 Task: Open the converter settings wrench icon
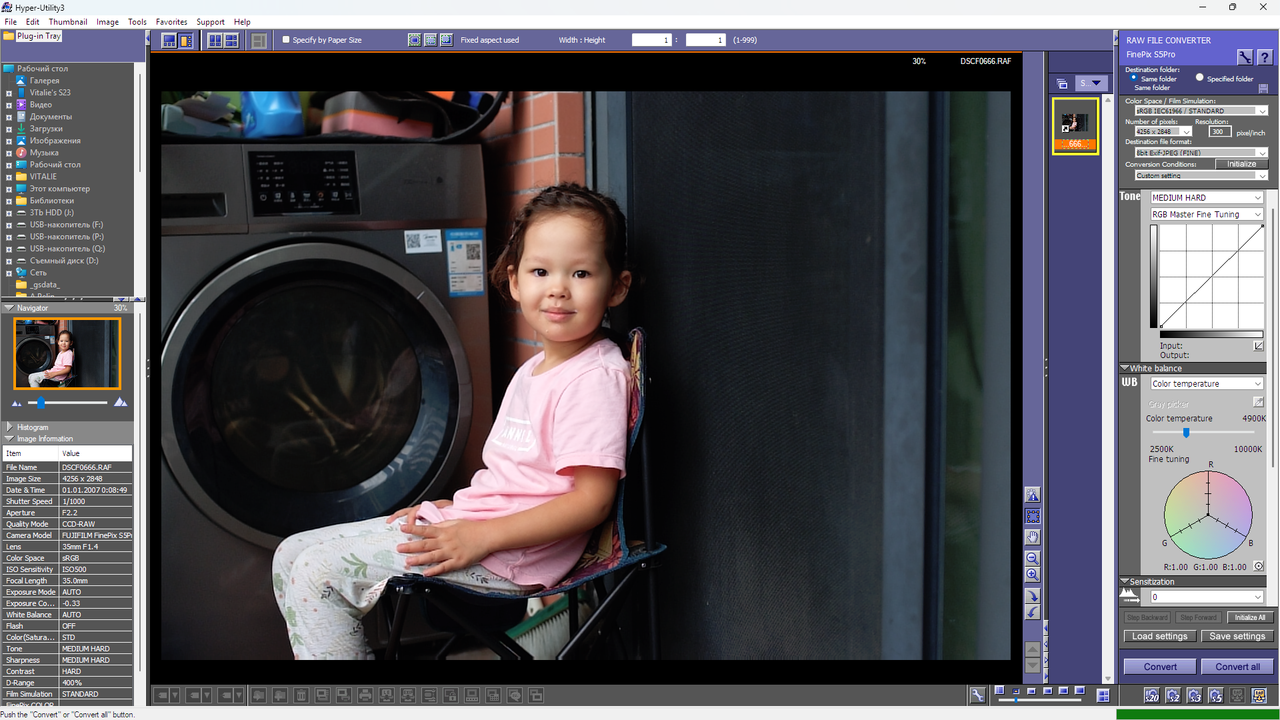pyautogui.click(x=1244, y=57)
